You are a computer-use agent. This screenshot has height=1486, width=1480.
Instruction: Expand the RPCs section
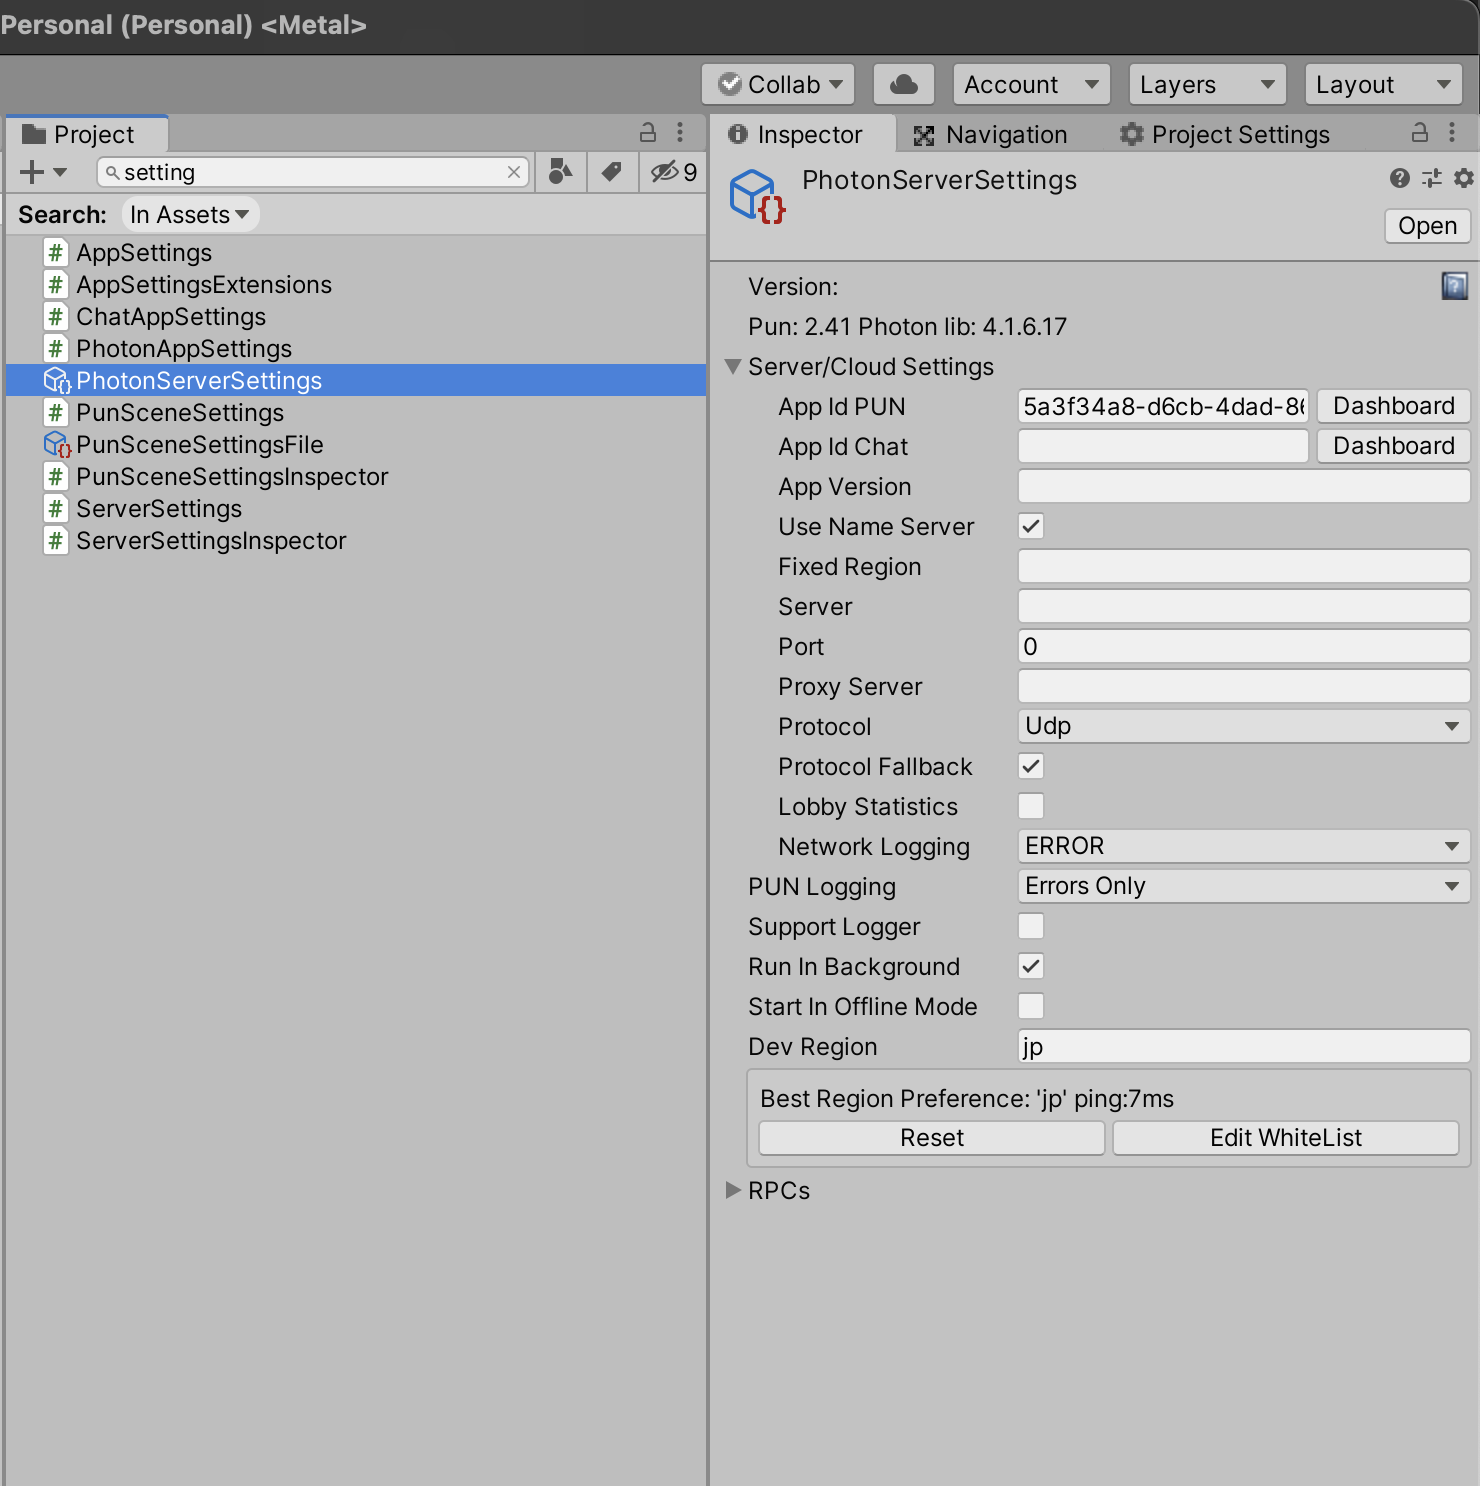click(x=733, y=1190)
